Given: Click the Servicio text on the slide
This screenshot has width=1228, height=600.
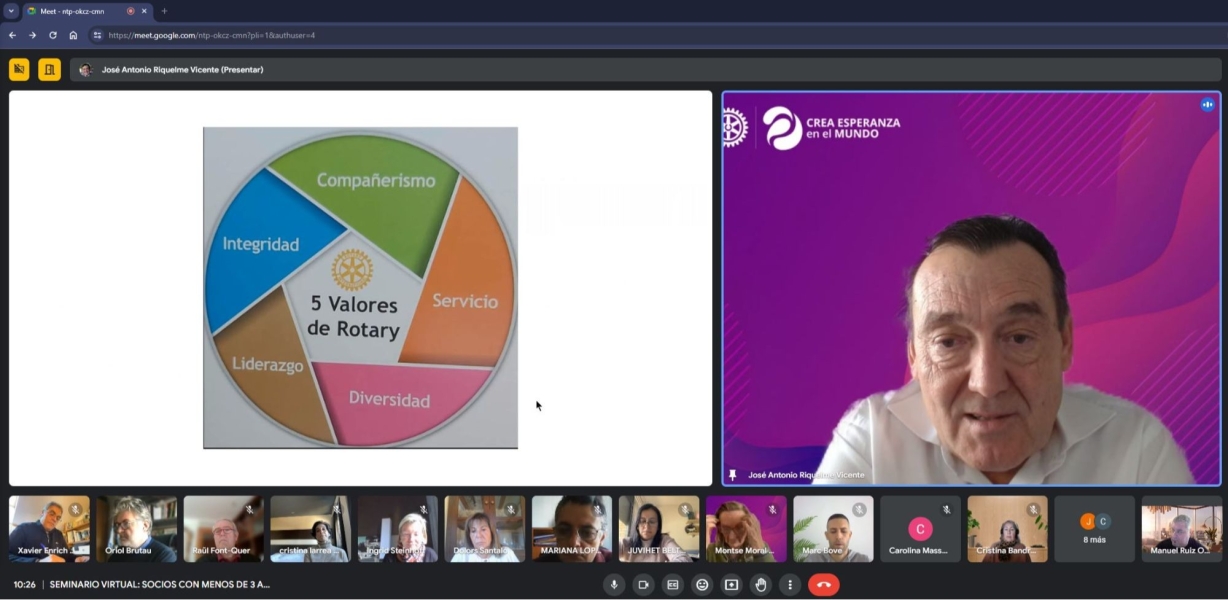Looking at the screenshot, I should click(465, 301).
